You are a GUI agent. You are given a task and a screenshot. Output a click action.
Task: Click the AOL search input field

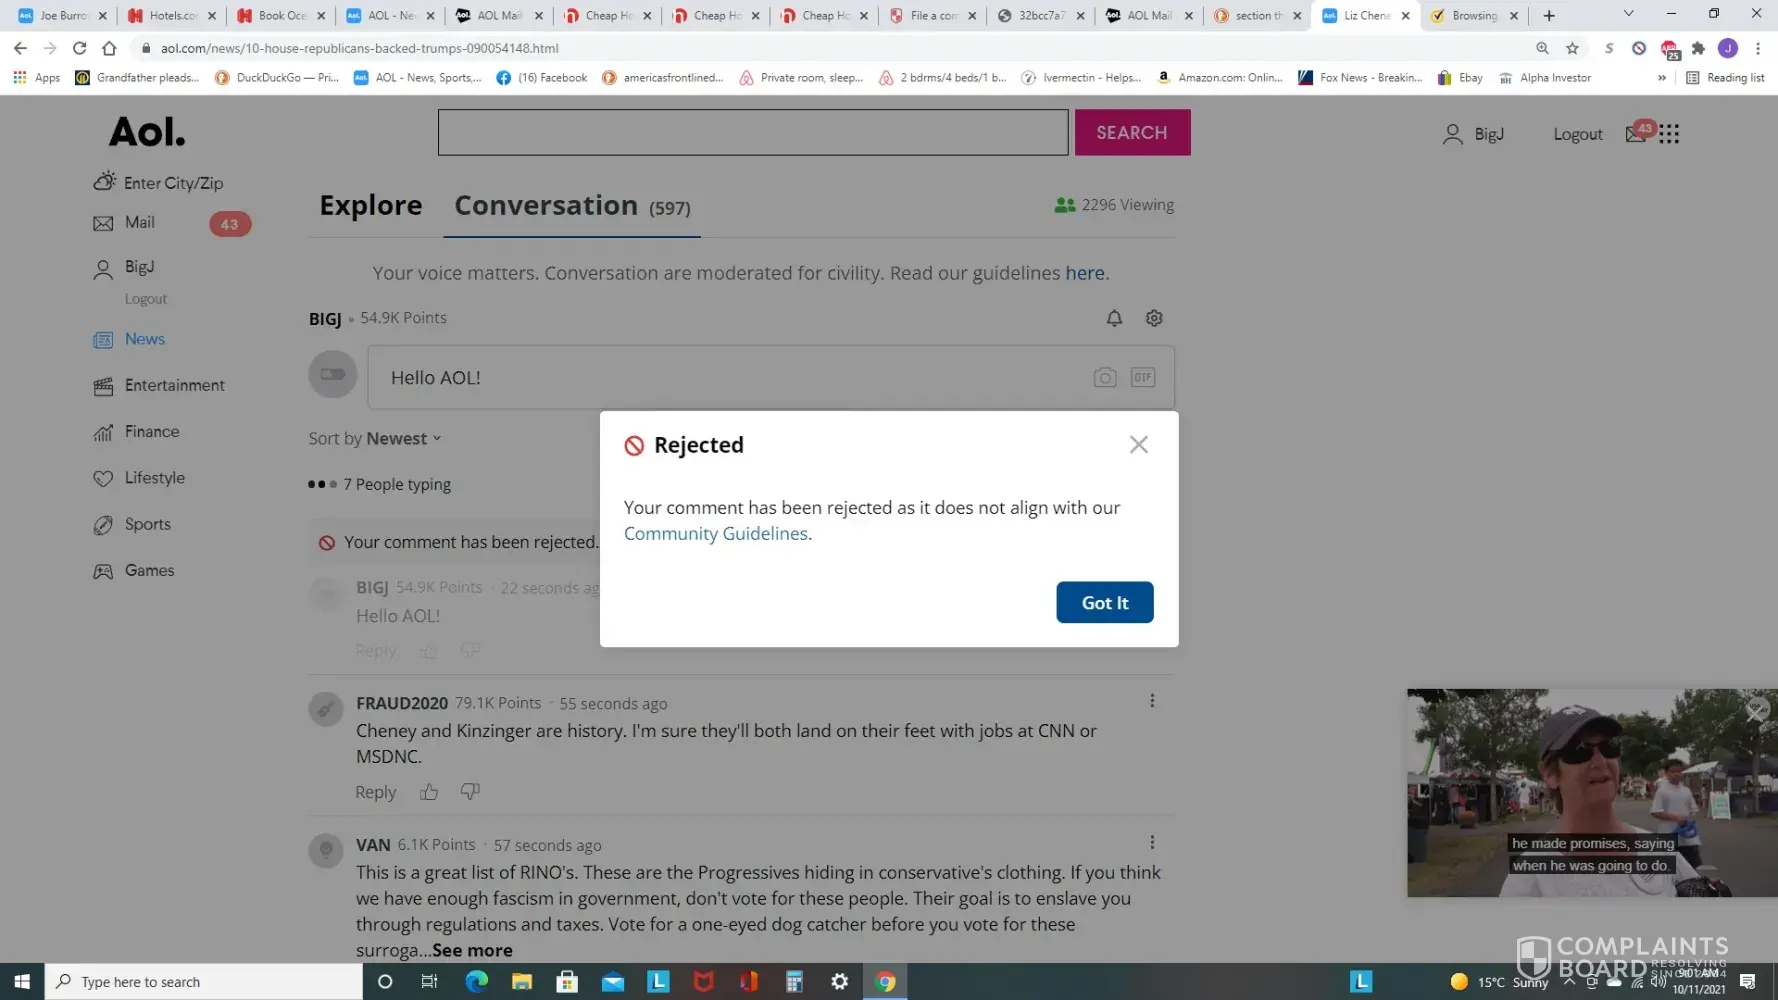pyautogui.click(x=752, y=133)
